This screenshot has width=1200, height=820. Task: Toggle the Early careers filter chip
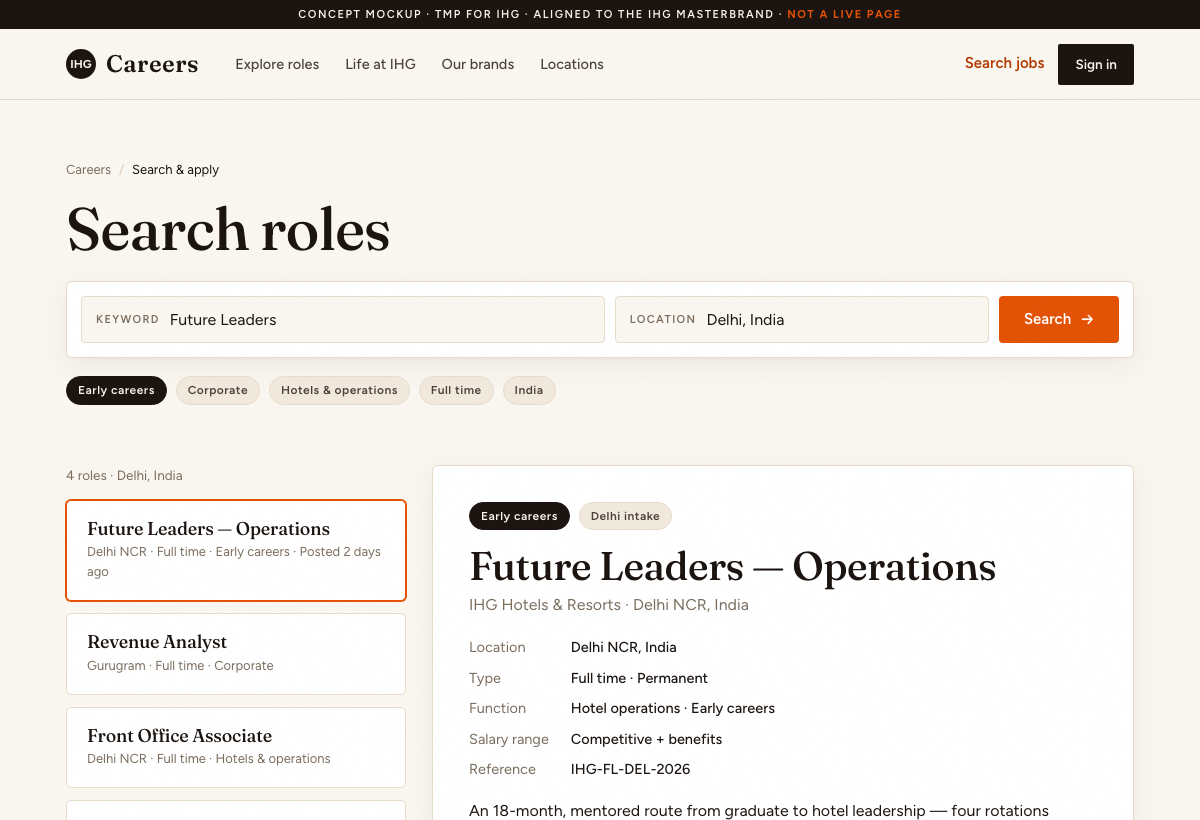click(x=116, y=390)
